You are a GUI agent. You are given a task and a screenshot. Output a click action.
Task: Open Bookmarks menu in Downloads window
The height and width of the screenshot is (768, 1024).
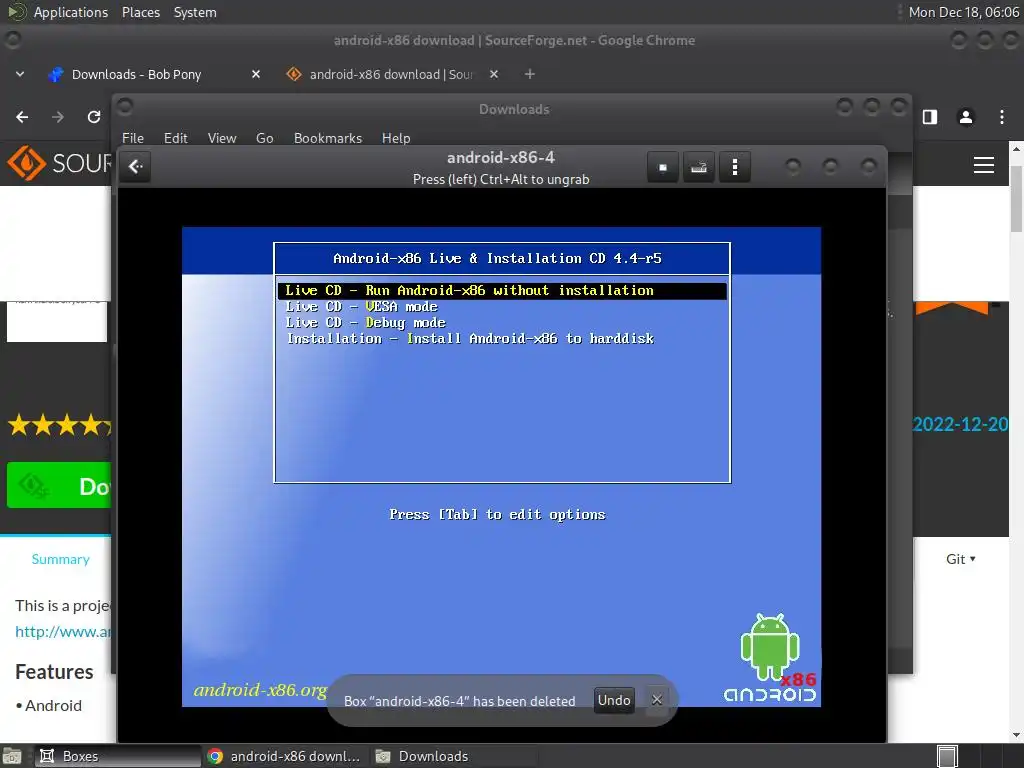tap(328, 138)
